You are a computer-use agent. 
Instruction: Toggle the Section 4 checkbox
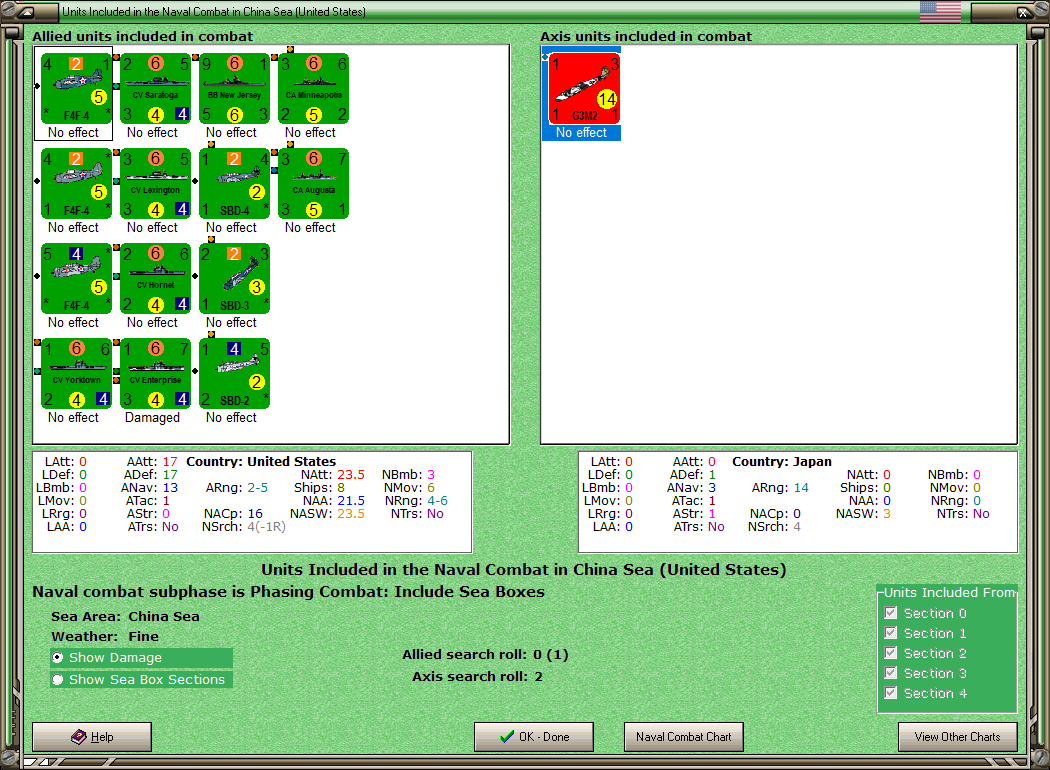(891, 693)
